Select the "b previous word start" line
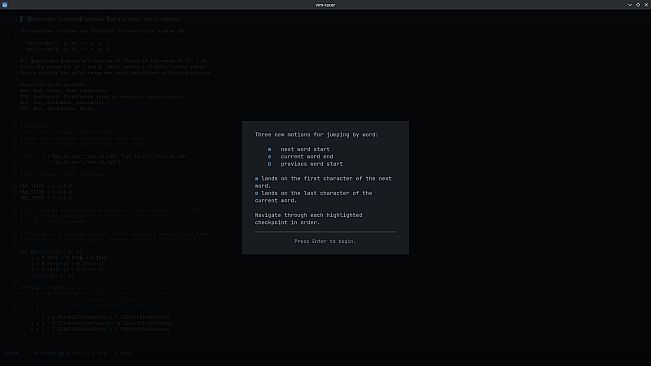 click(x=305, y=164)
